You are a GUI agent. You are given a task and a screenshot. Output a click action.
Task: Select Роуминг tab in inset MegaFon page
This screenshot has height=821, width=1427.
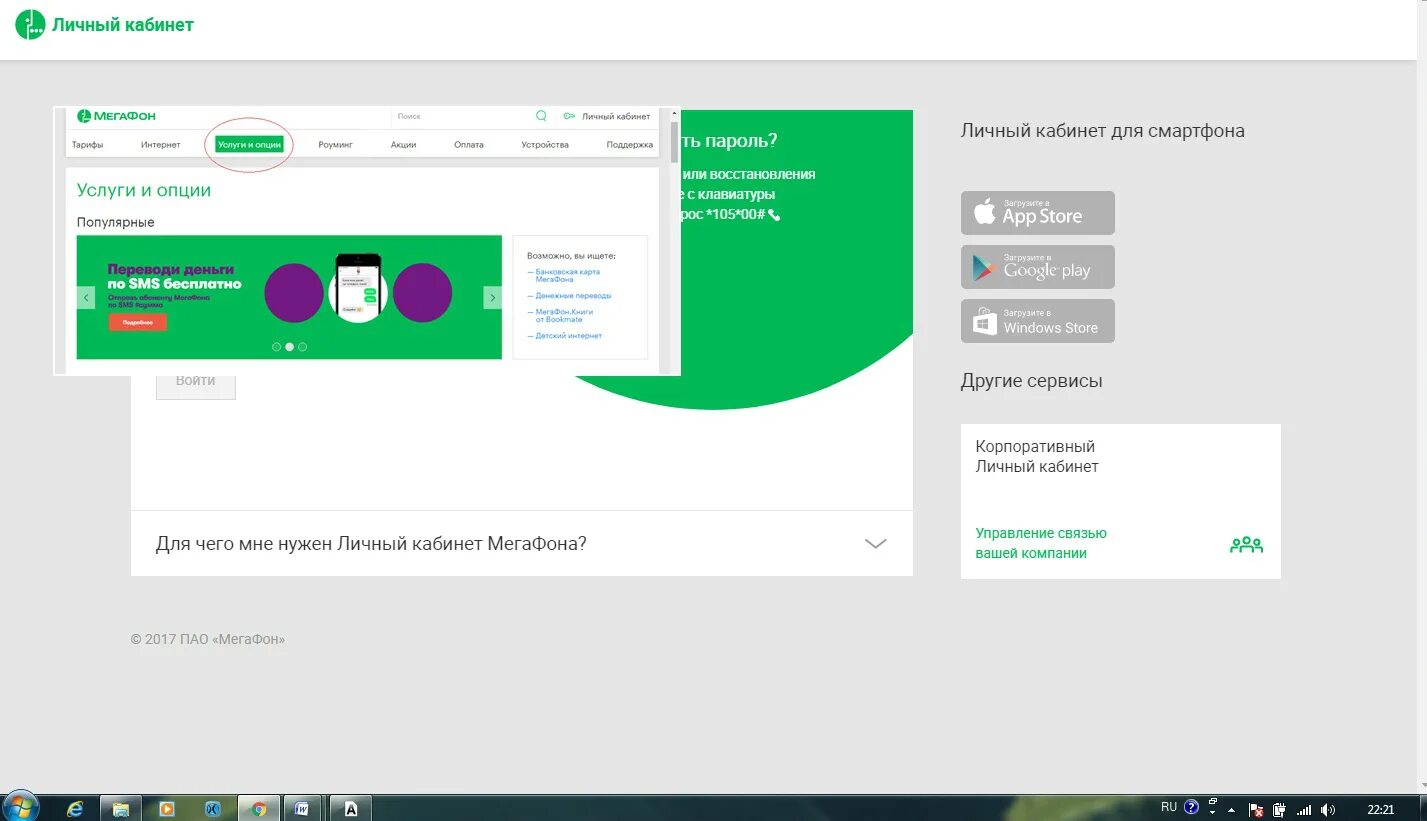tap(336, 145)
